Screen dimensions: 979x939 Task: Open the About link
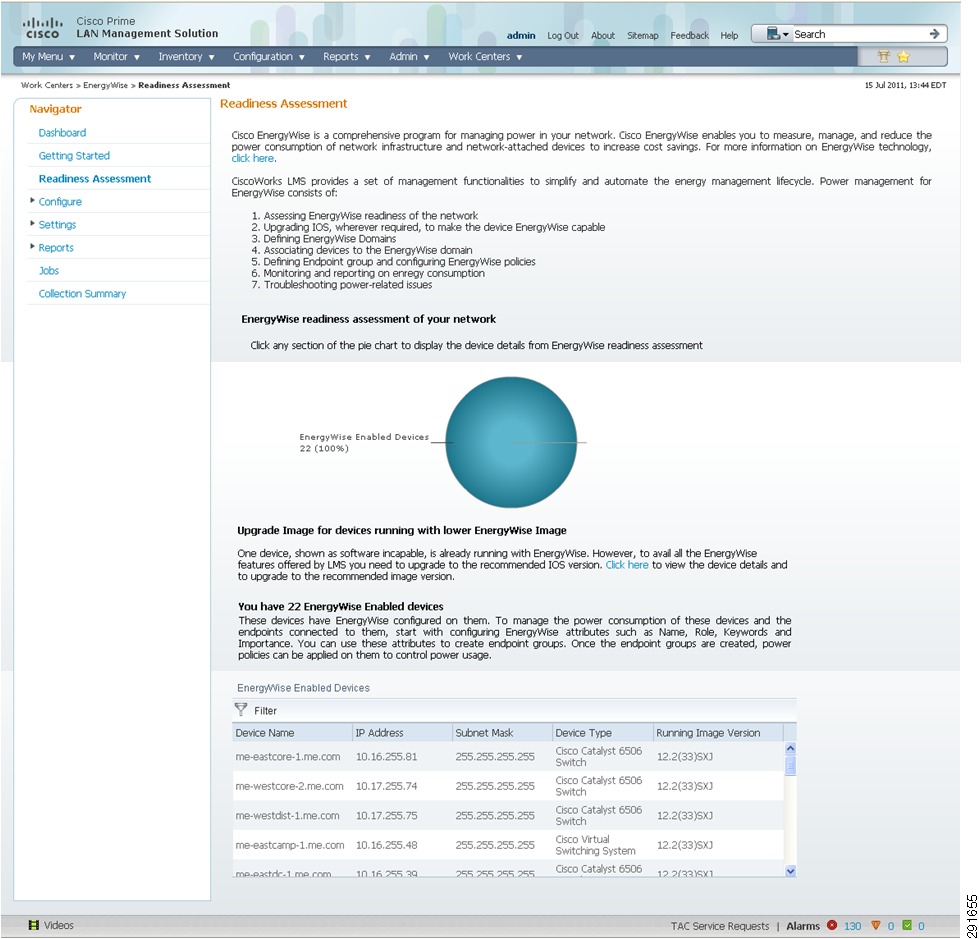pos(603,36)
